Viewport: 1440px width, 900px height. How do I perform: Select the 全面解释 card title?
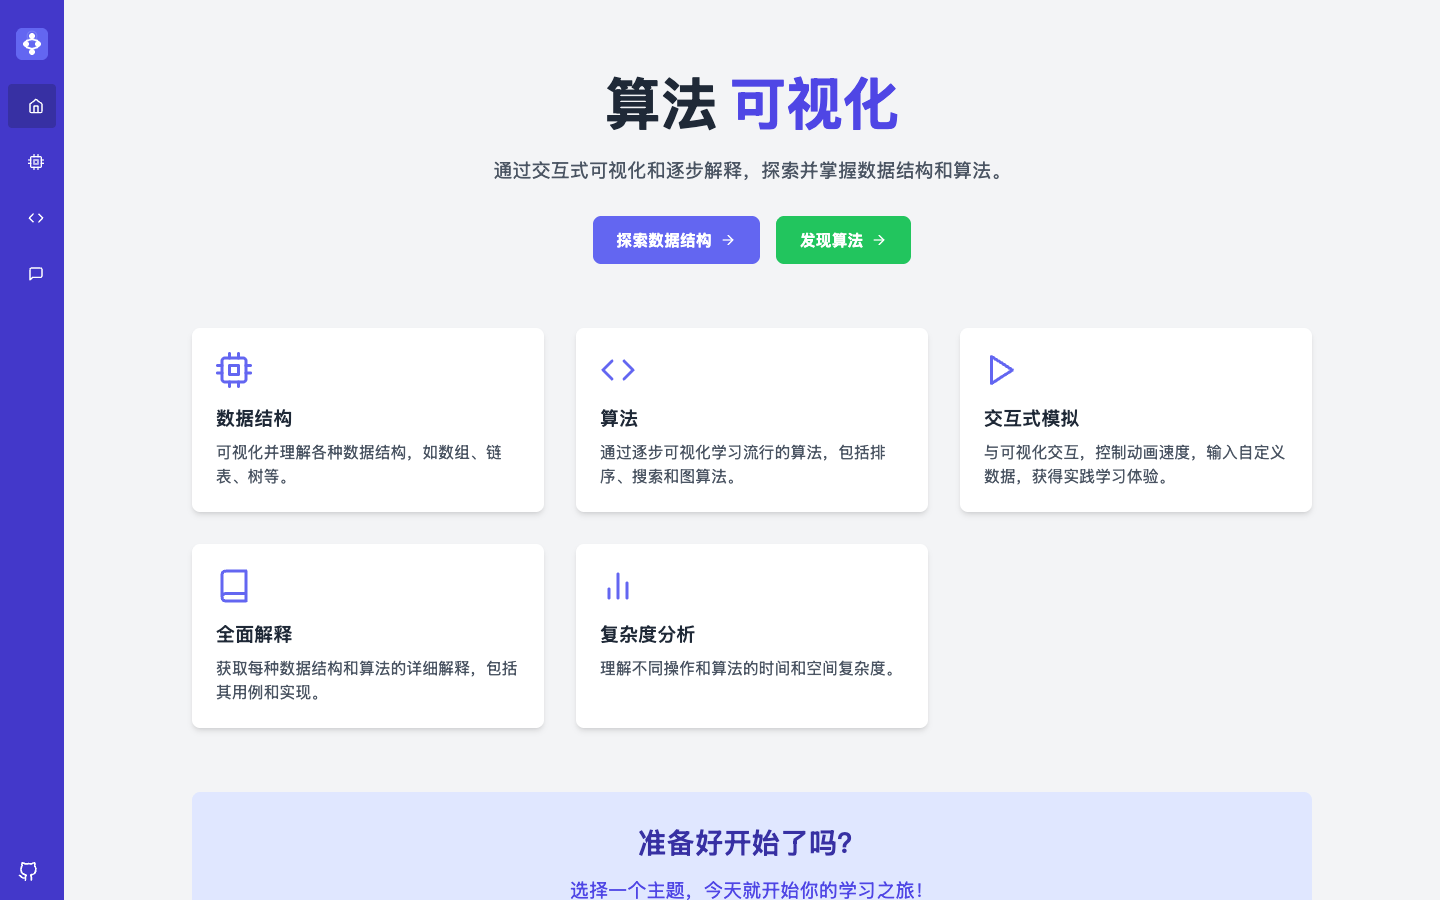click(254, 634)
